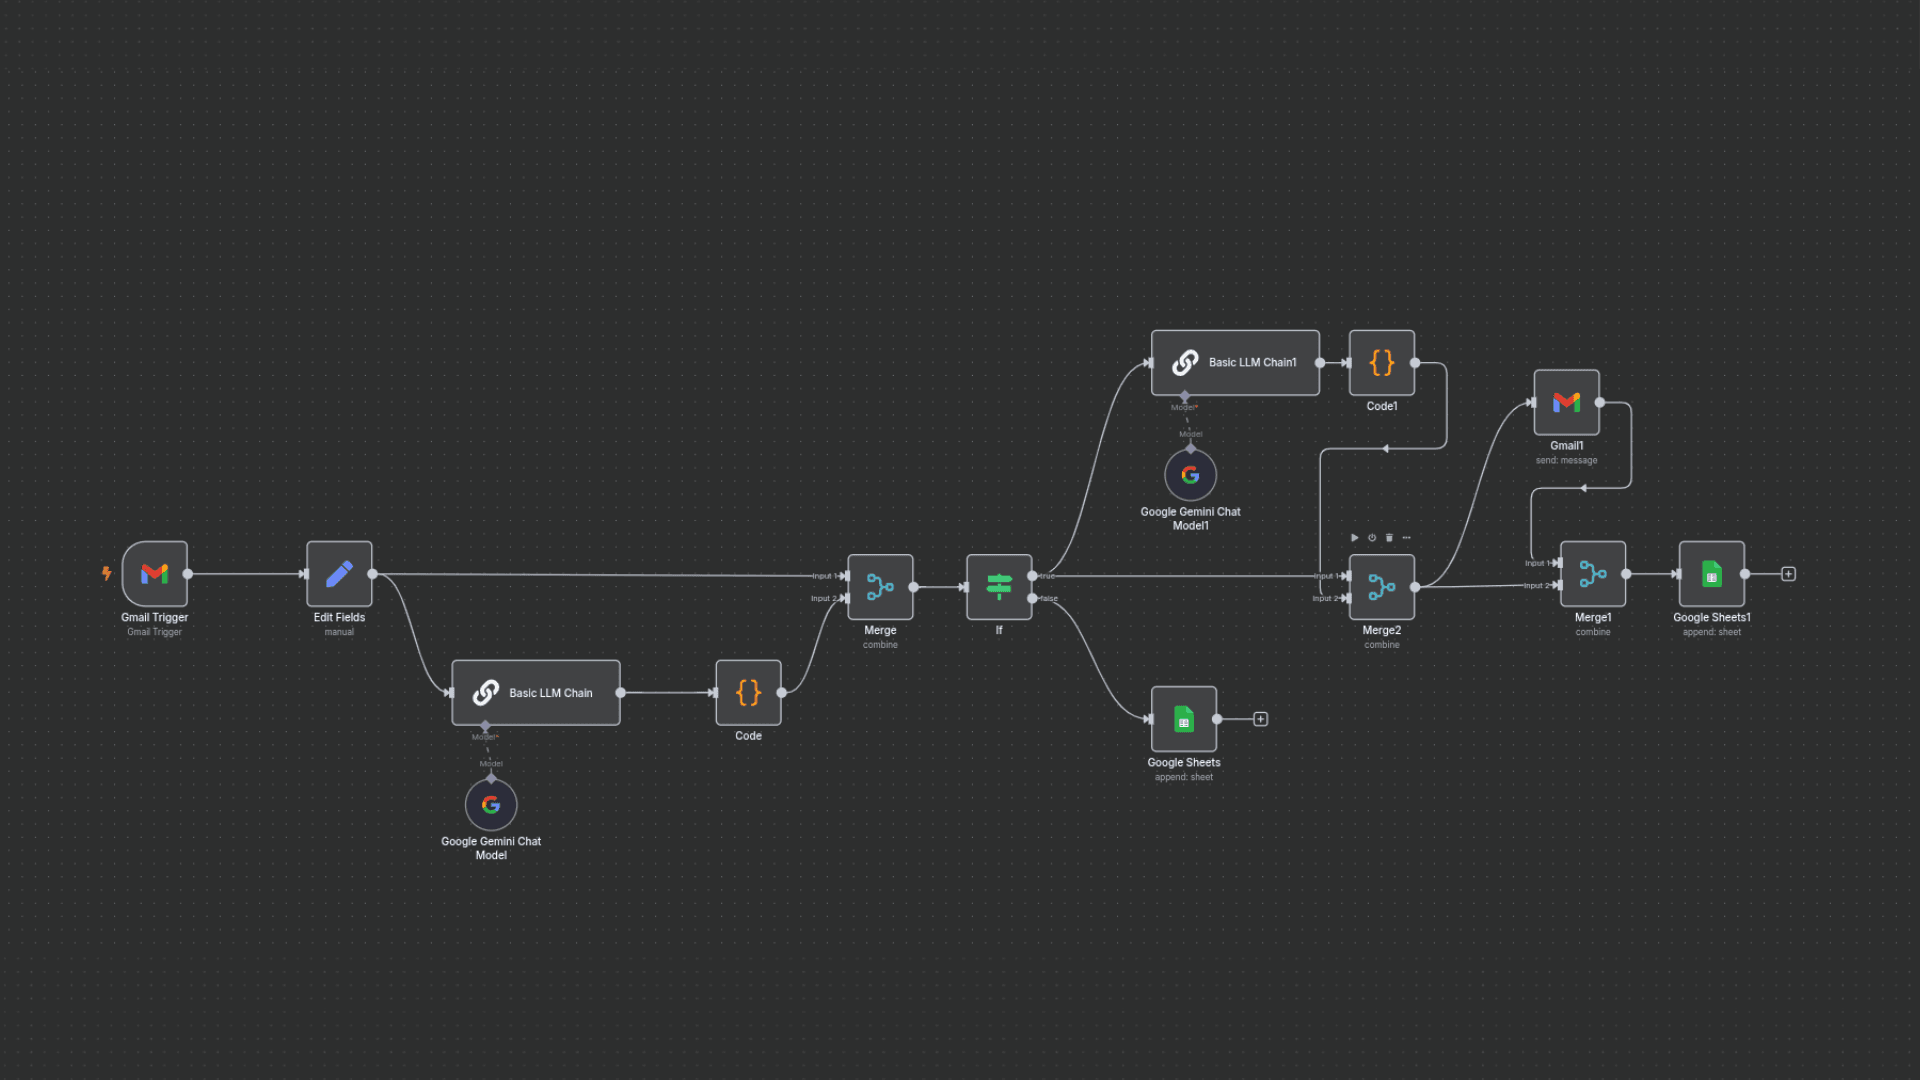Open the Basic LLM Chain node

pyautogui.click(x=536, y=692)
